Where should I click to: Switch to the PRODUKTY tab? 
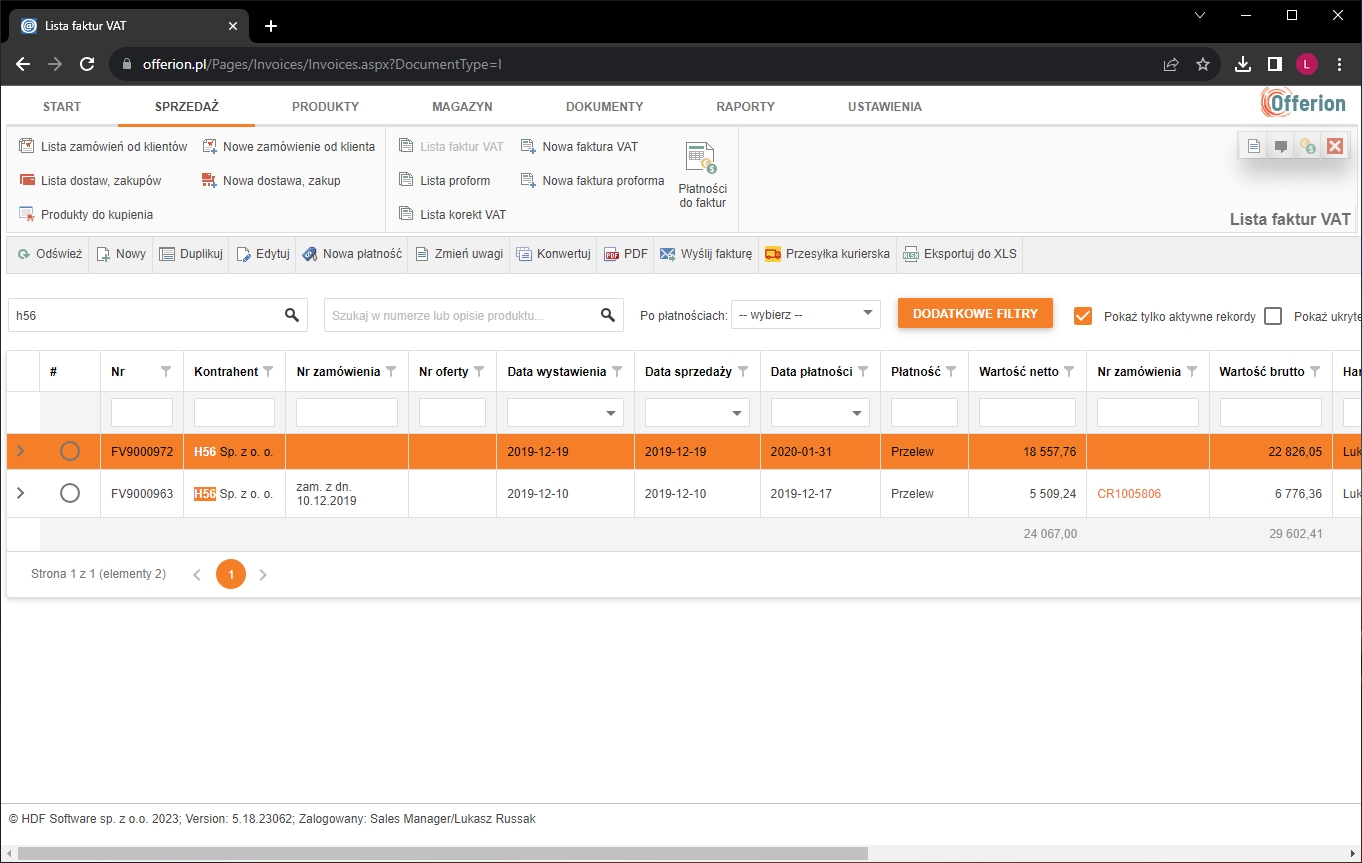(x=325, y=106)
